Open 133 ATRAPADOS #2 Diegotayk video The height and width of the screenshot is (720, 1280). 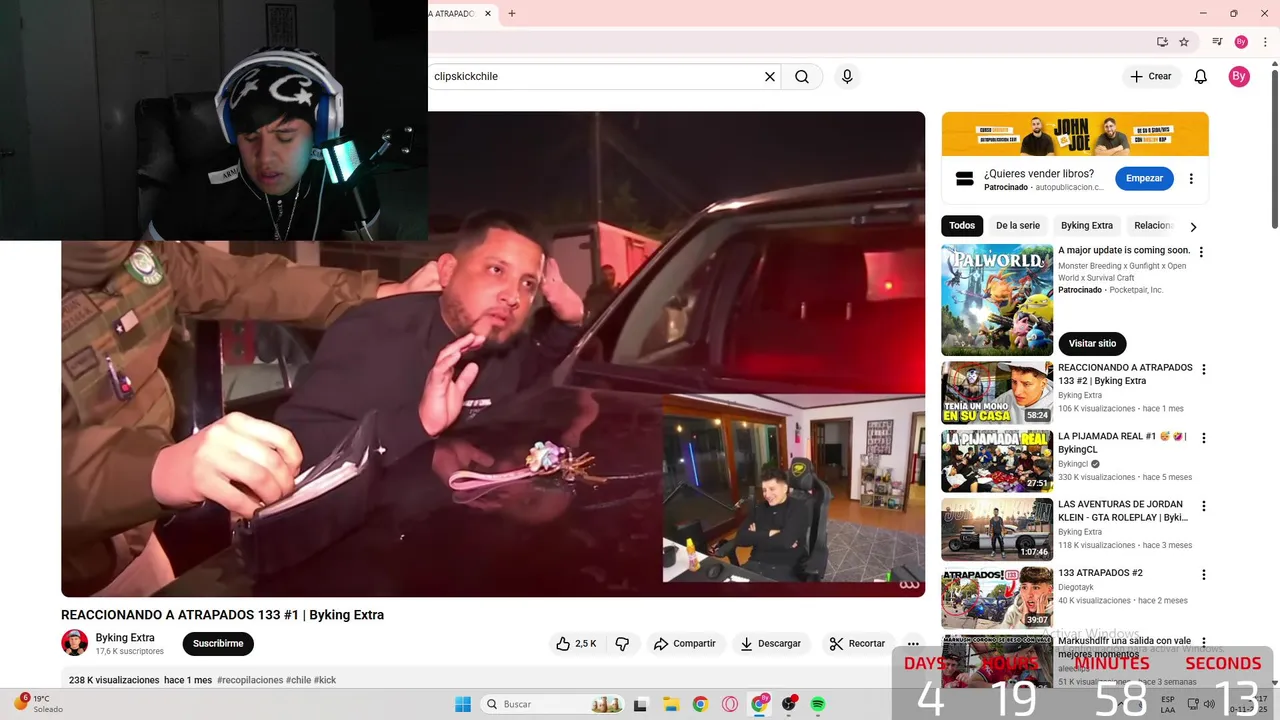click(997, 598)
